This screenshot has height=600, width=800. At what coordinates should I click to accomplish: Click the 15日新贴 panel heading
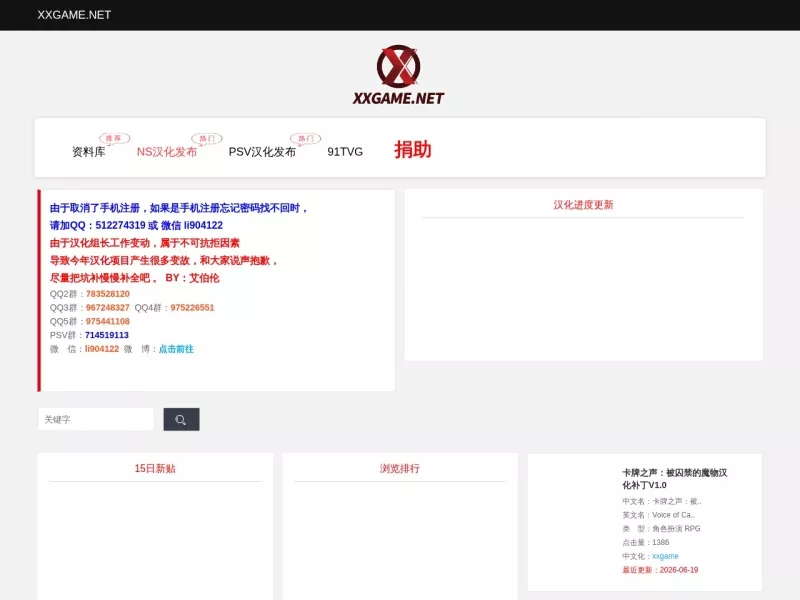[x=155, y=468]
